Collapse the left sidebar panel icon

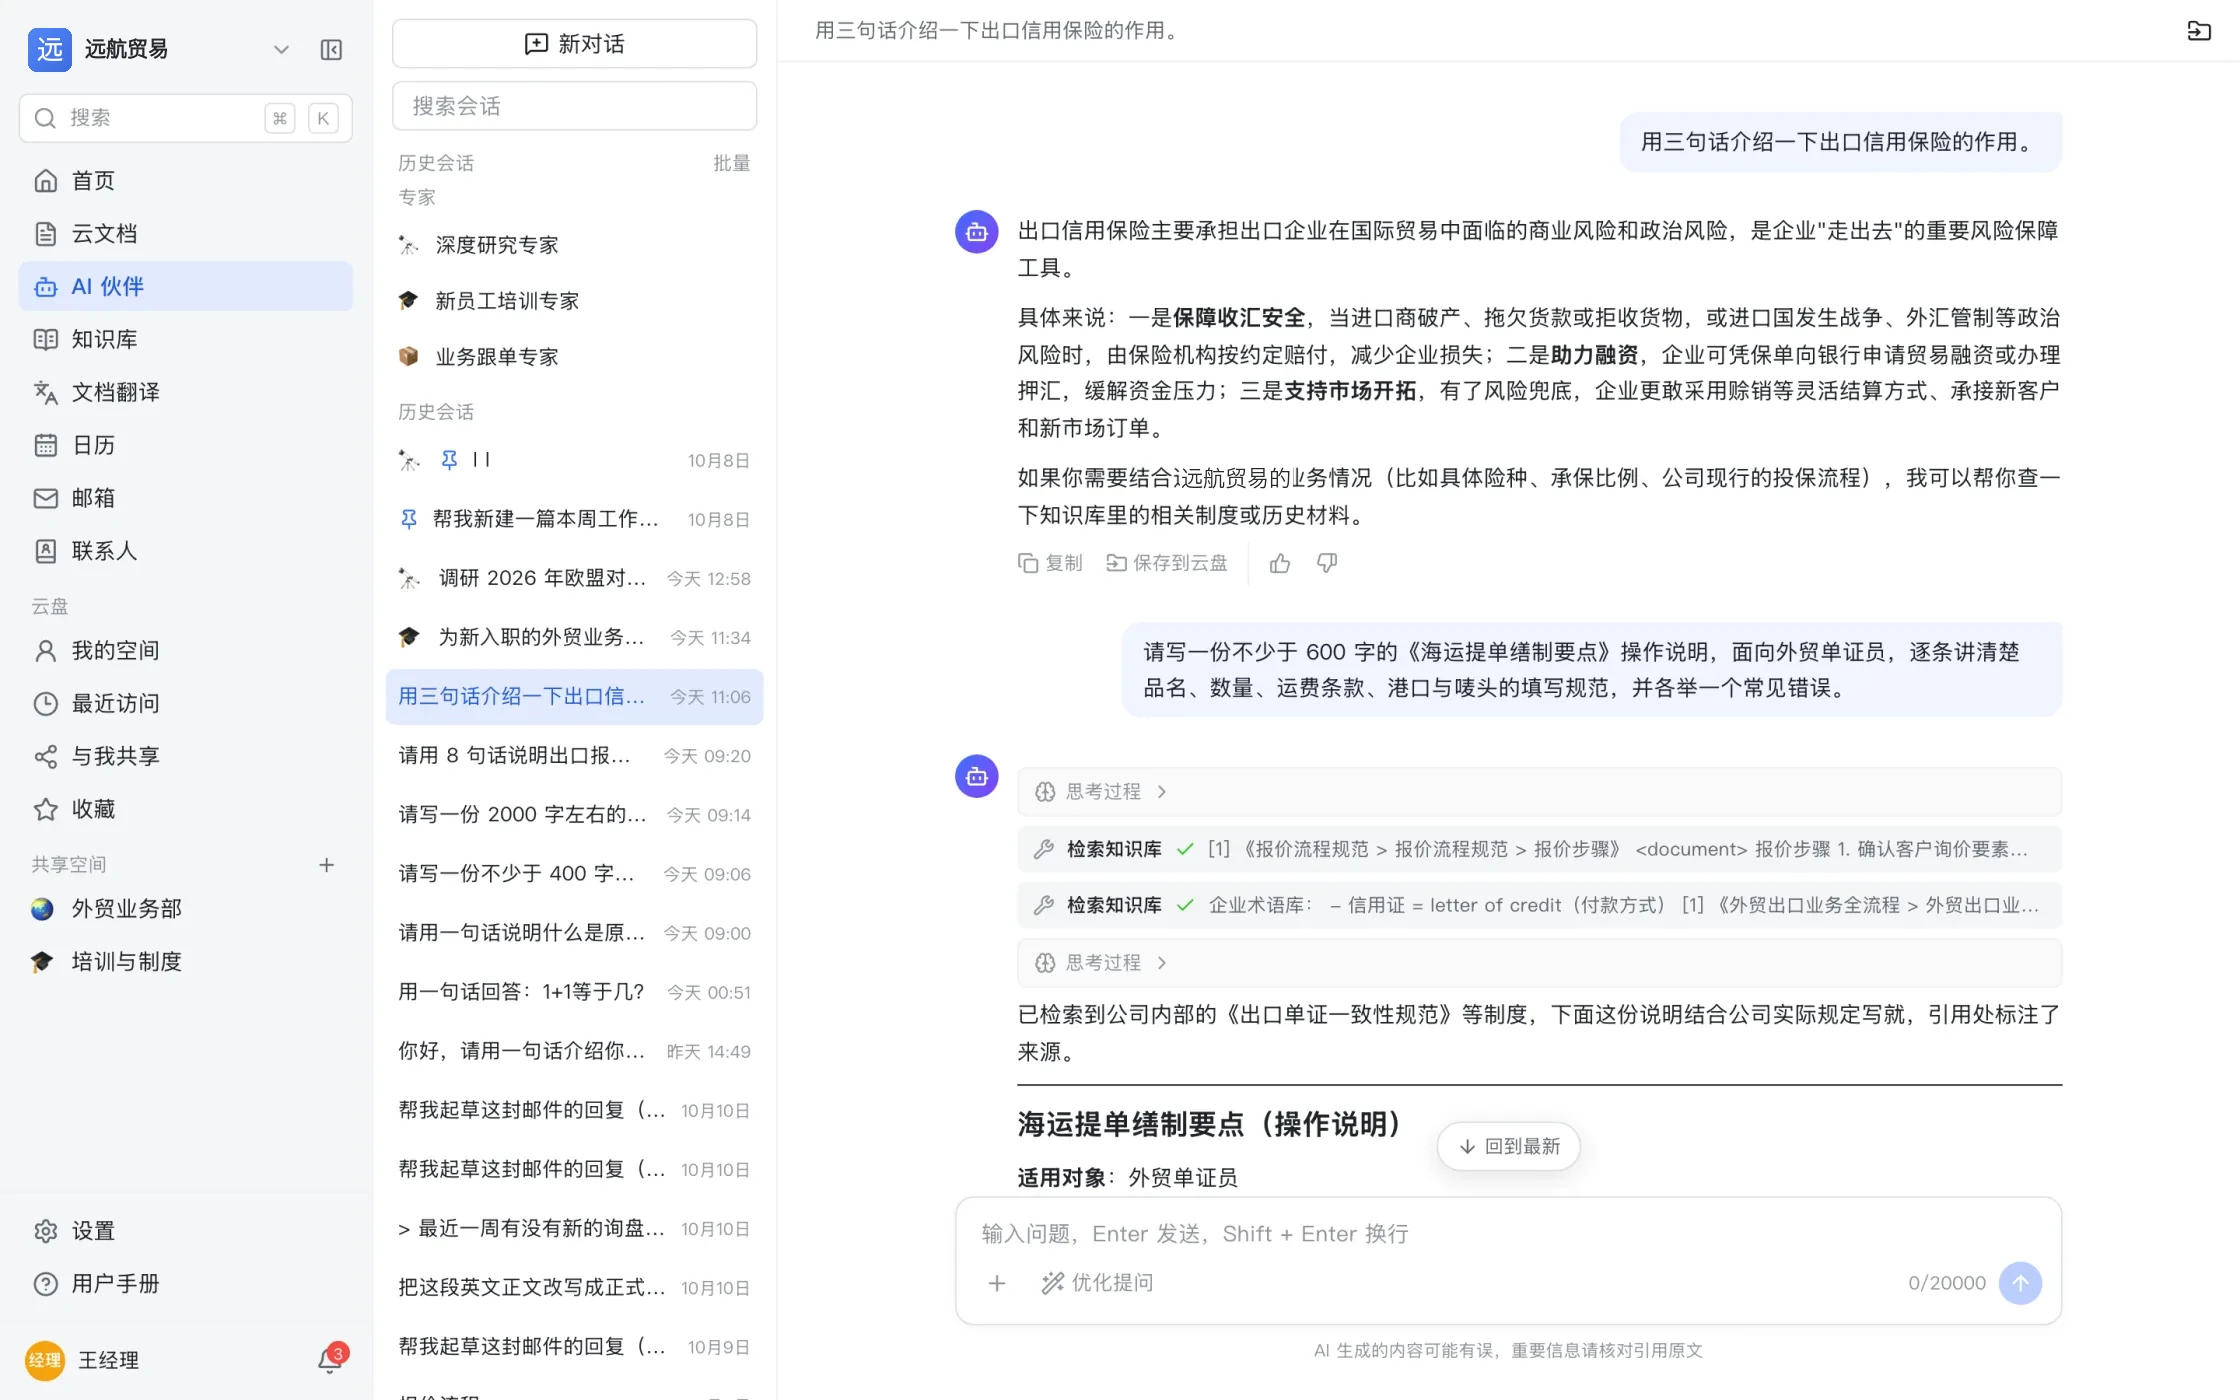[331, 50]
